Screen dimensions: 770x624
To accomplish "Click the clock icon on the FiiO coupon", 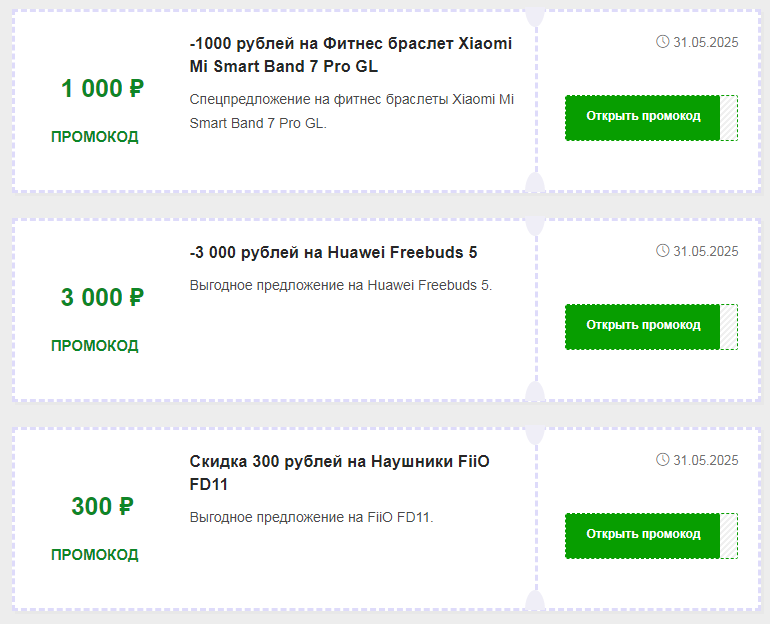I will tap(662, 460).
